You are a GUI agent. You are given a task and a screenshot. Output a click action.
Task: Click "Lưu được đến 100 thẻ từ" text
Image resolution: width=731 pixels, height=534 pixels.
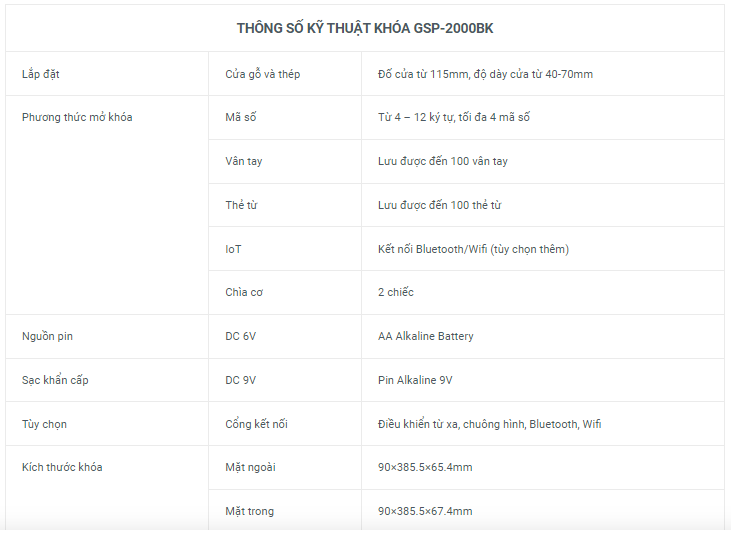440,205
